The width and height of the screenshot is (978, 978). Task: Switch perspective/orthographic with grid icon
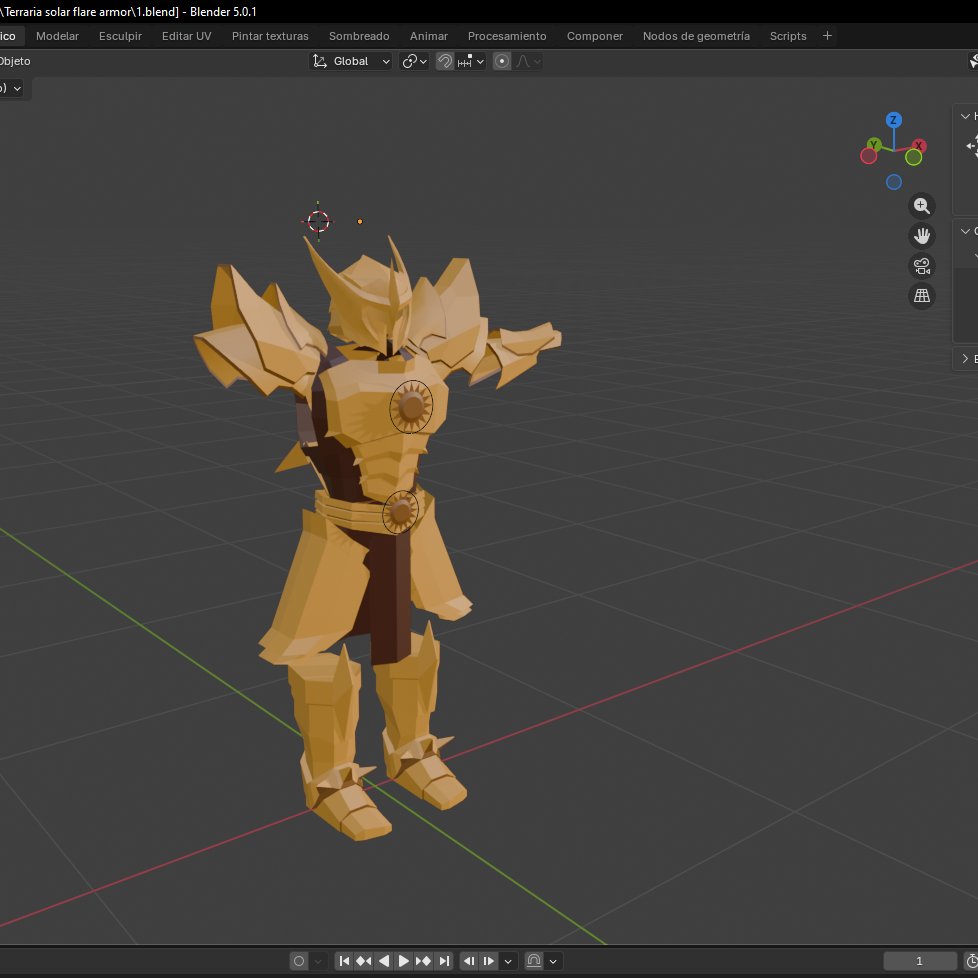[x=922, y=296]
